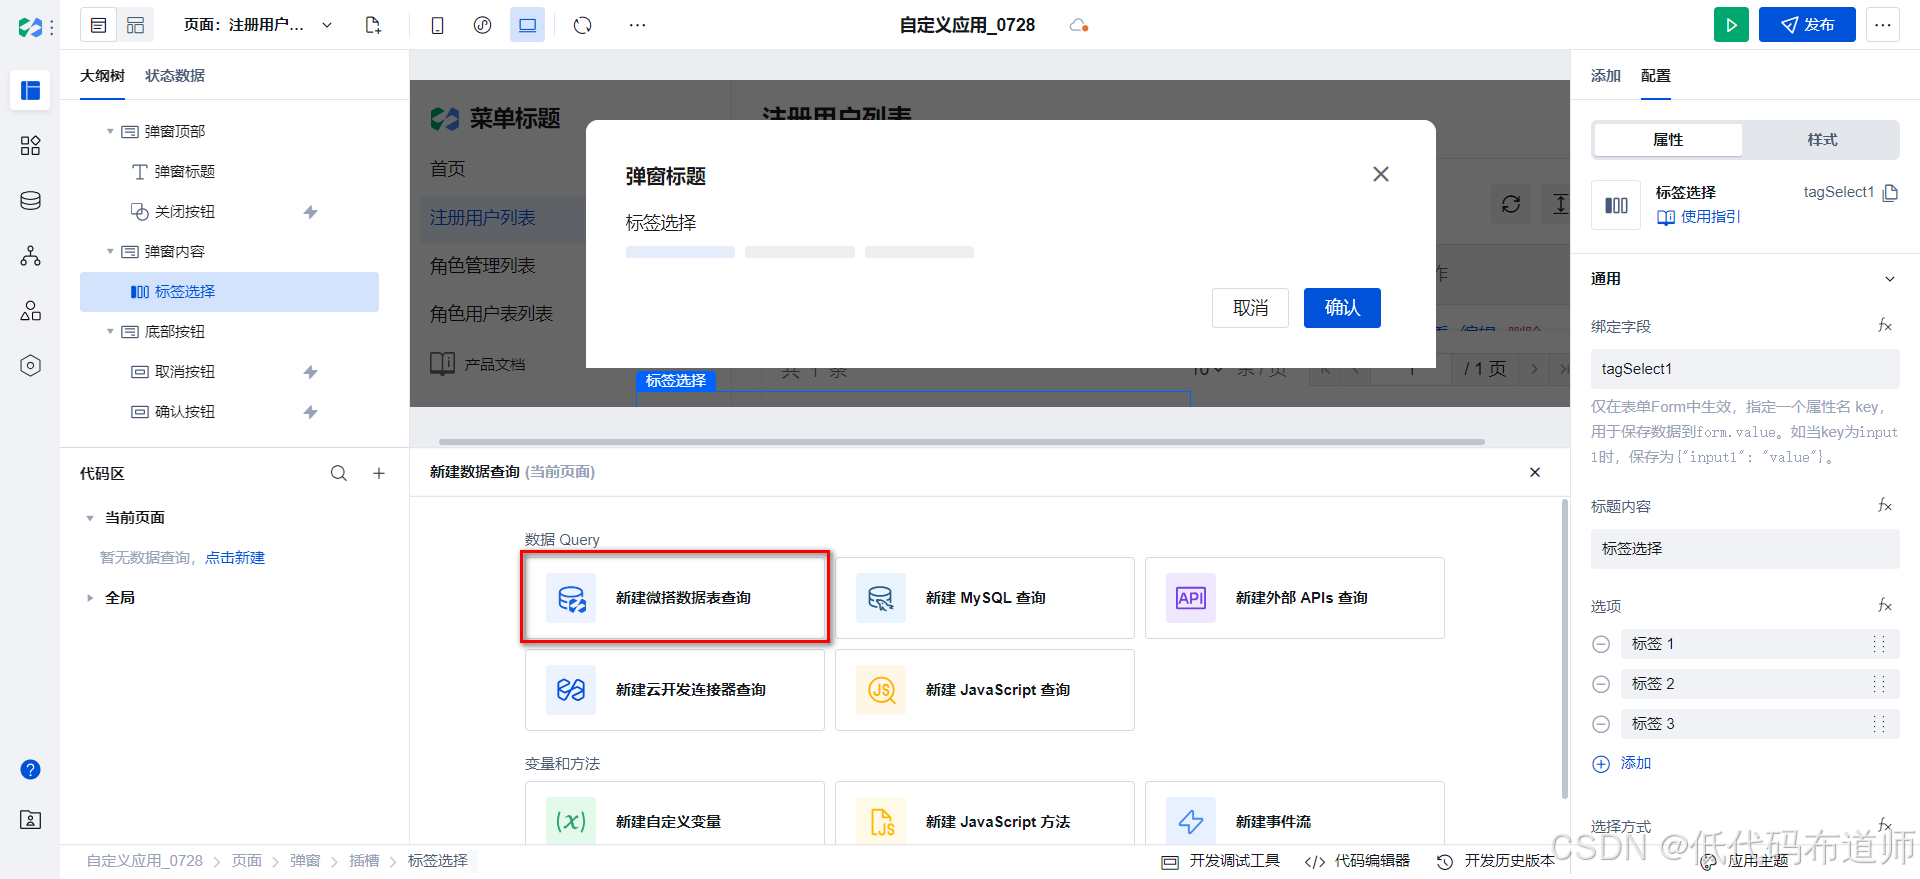
Task: Click the fx expression icon for 标题内容
Action: 1885,506
